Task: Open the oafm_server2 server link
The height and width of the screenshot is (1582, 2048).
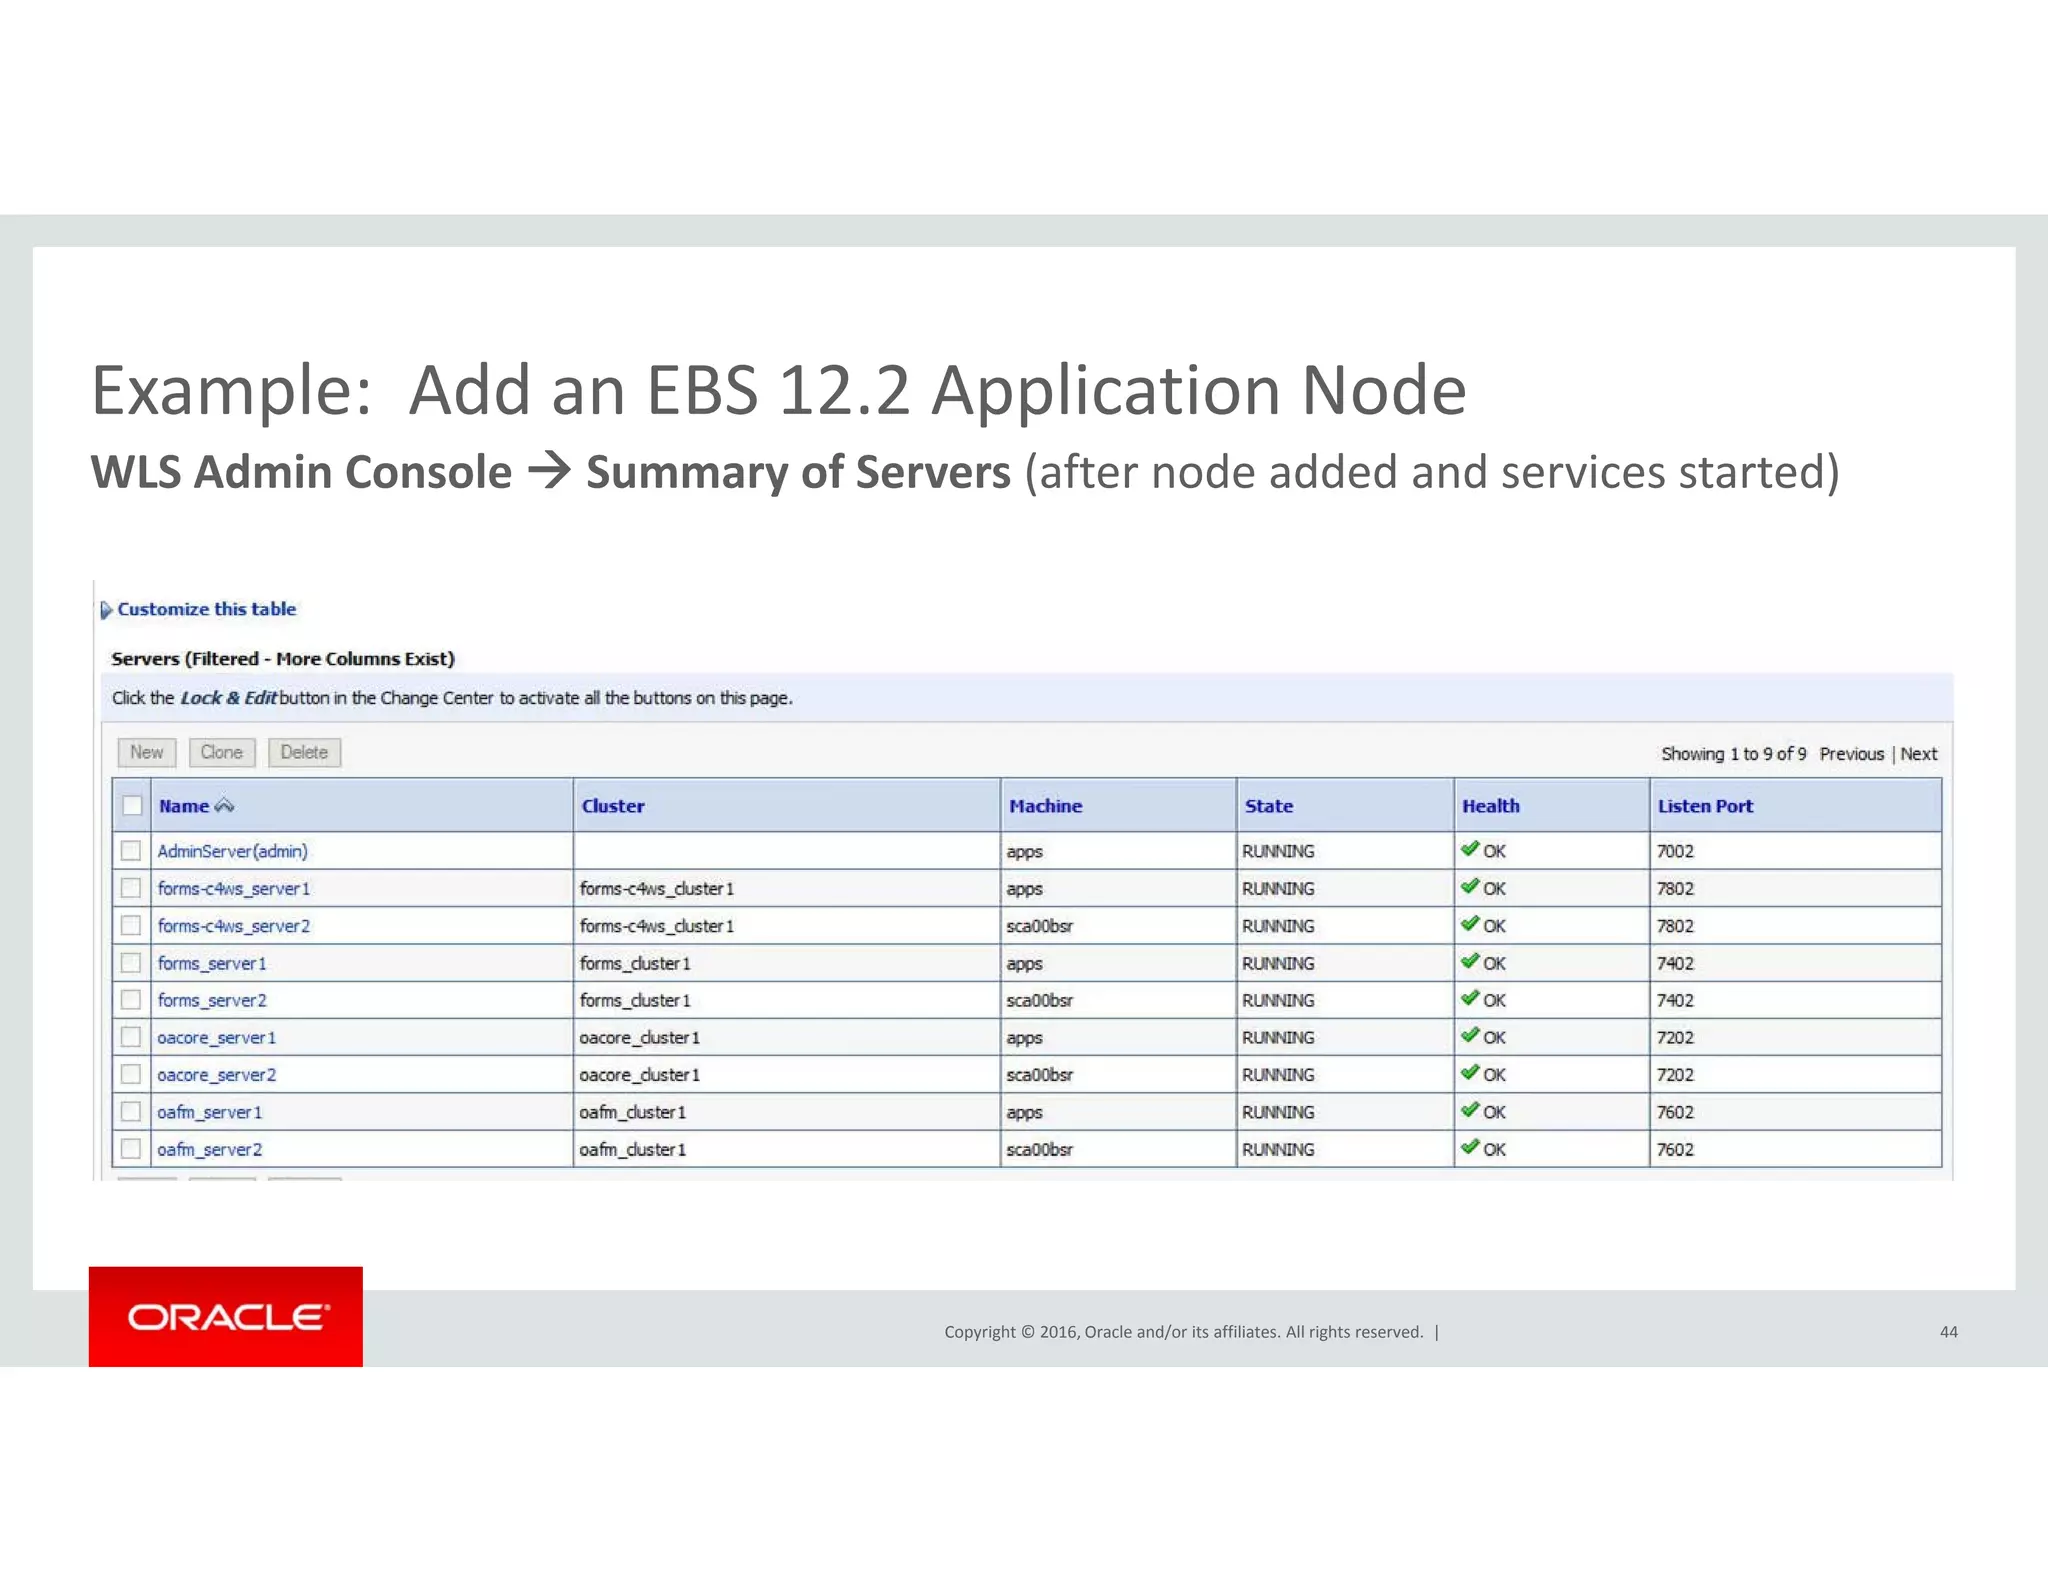Action: pos(209,1149)
